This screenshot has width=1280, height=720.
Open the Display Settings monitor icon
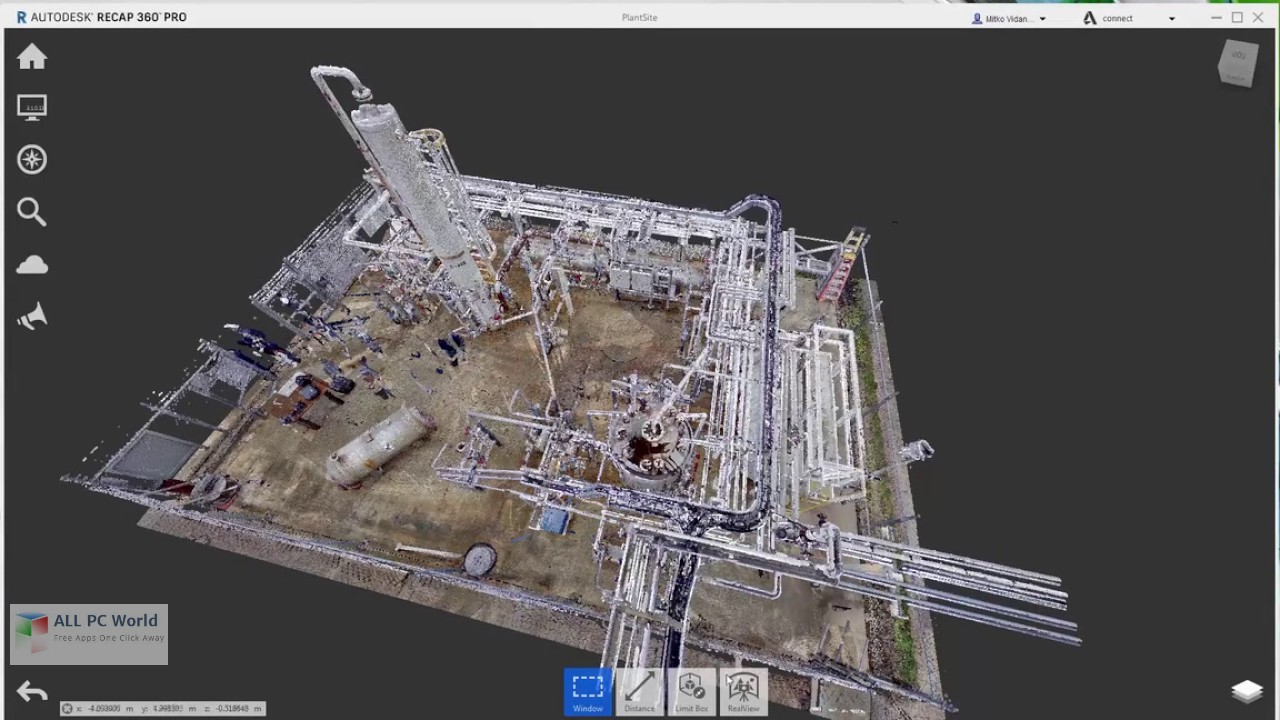pyautogui.click(x=32, y=108)
